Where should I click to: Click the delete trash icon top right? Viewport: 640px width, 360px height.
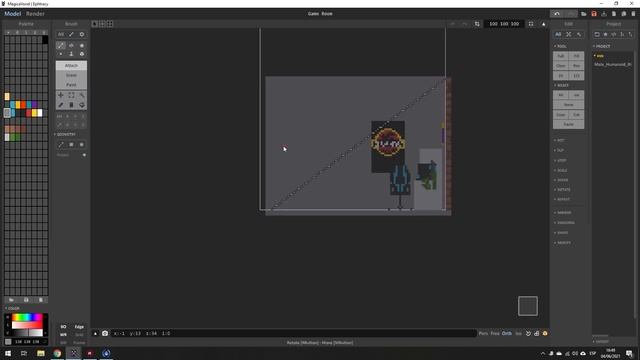click(x=633, y=13)
